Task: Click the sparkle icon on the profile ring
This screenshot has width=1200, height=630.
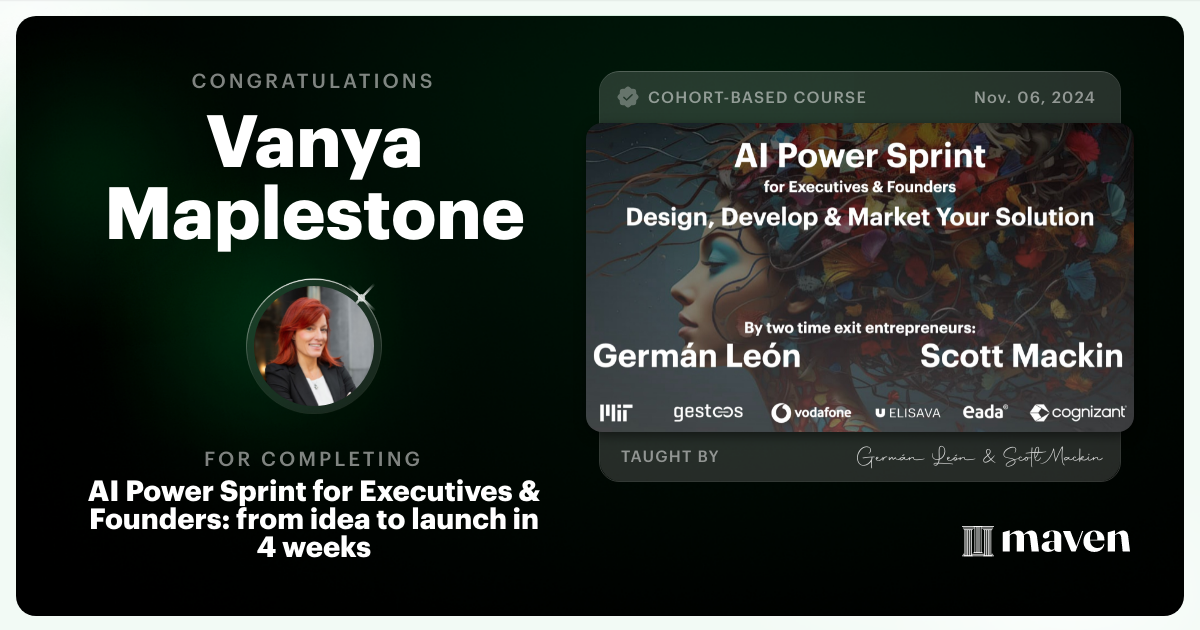Action: 364,295
